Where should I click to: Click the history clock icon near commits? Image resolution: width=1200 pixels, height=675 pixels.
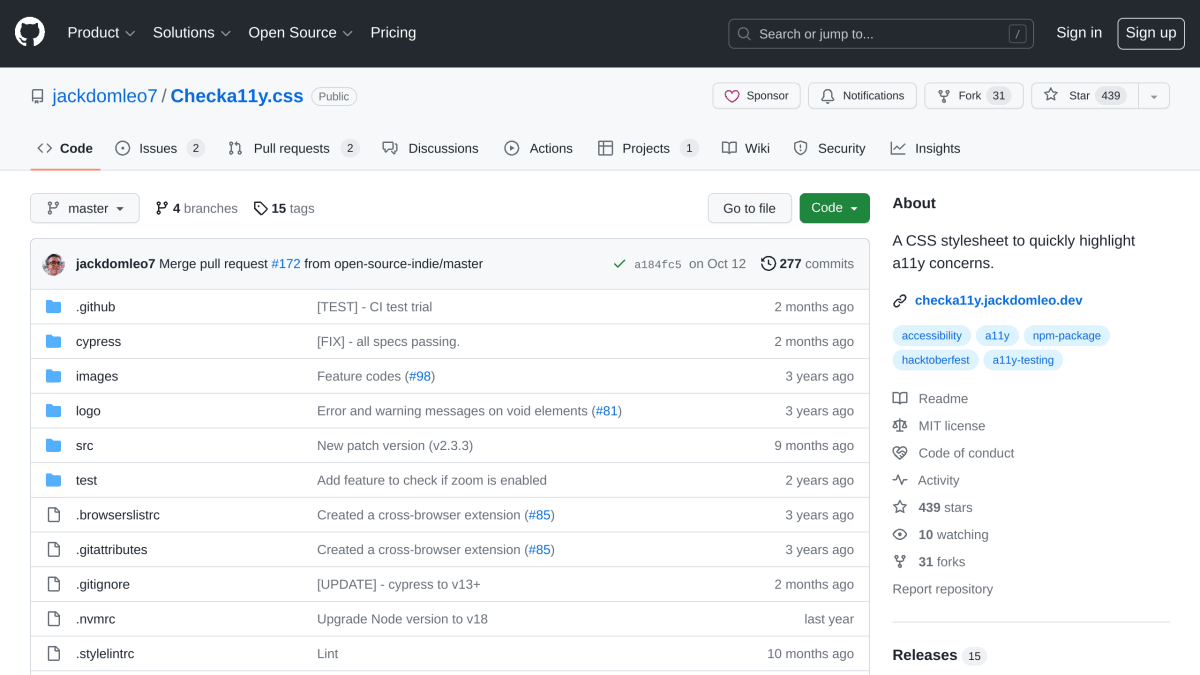[x=768, y=264]
